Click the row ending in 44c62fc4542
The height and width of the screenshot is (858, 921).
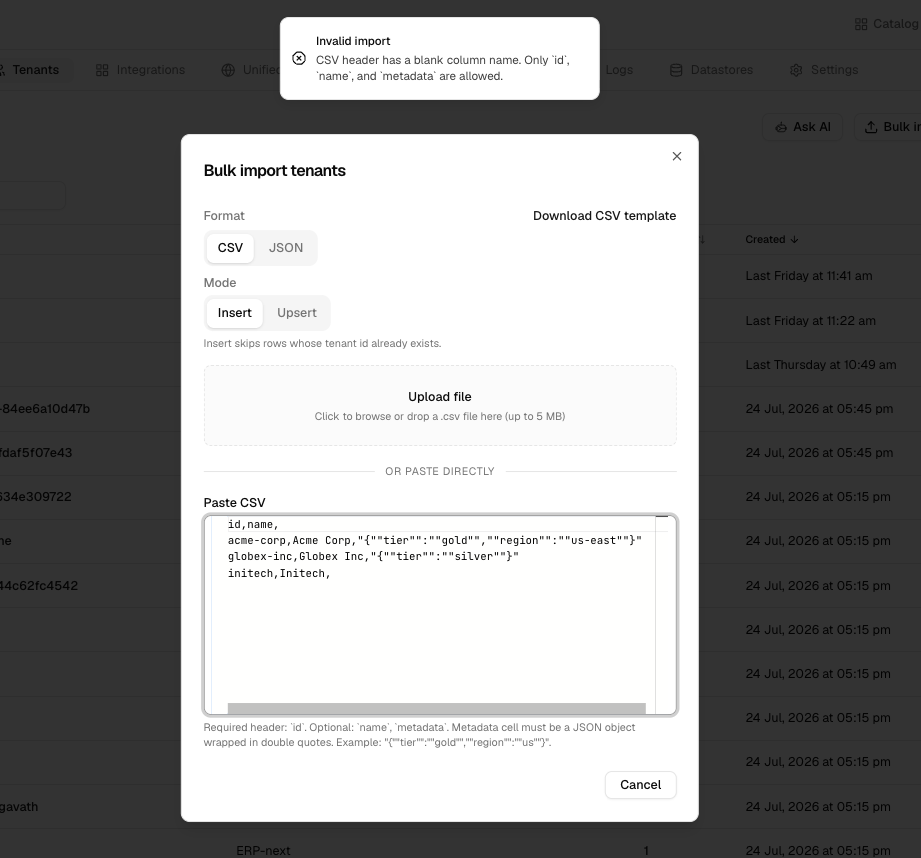coord(39,586)
